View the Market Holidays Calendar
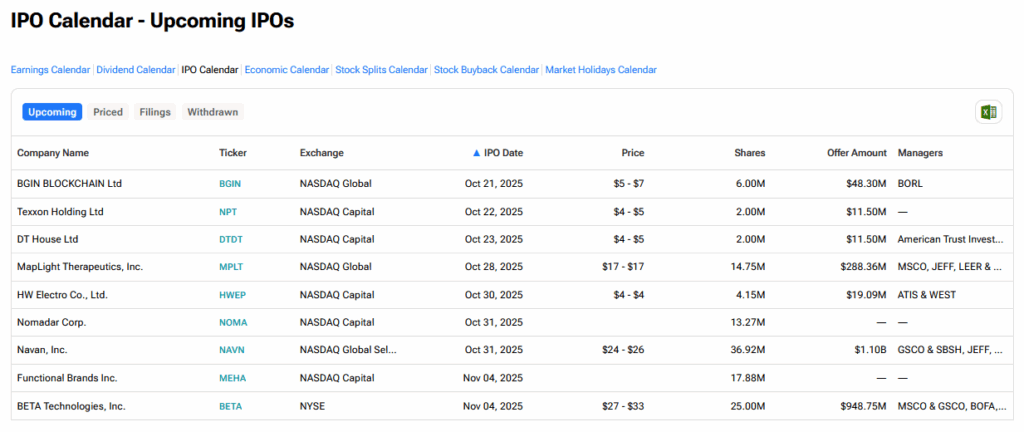The image size is (1024, 432). click(601, 70)
